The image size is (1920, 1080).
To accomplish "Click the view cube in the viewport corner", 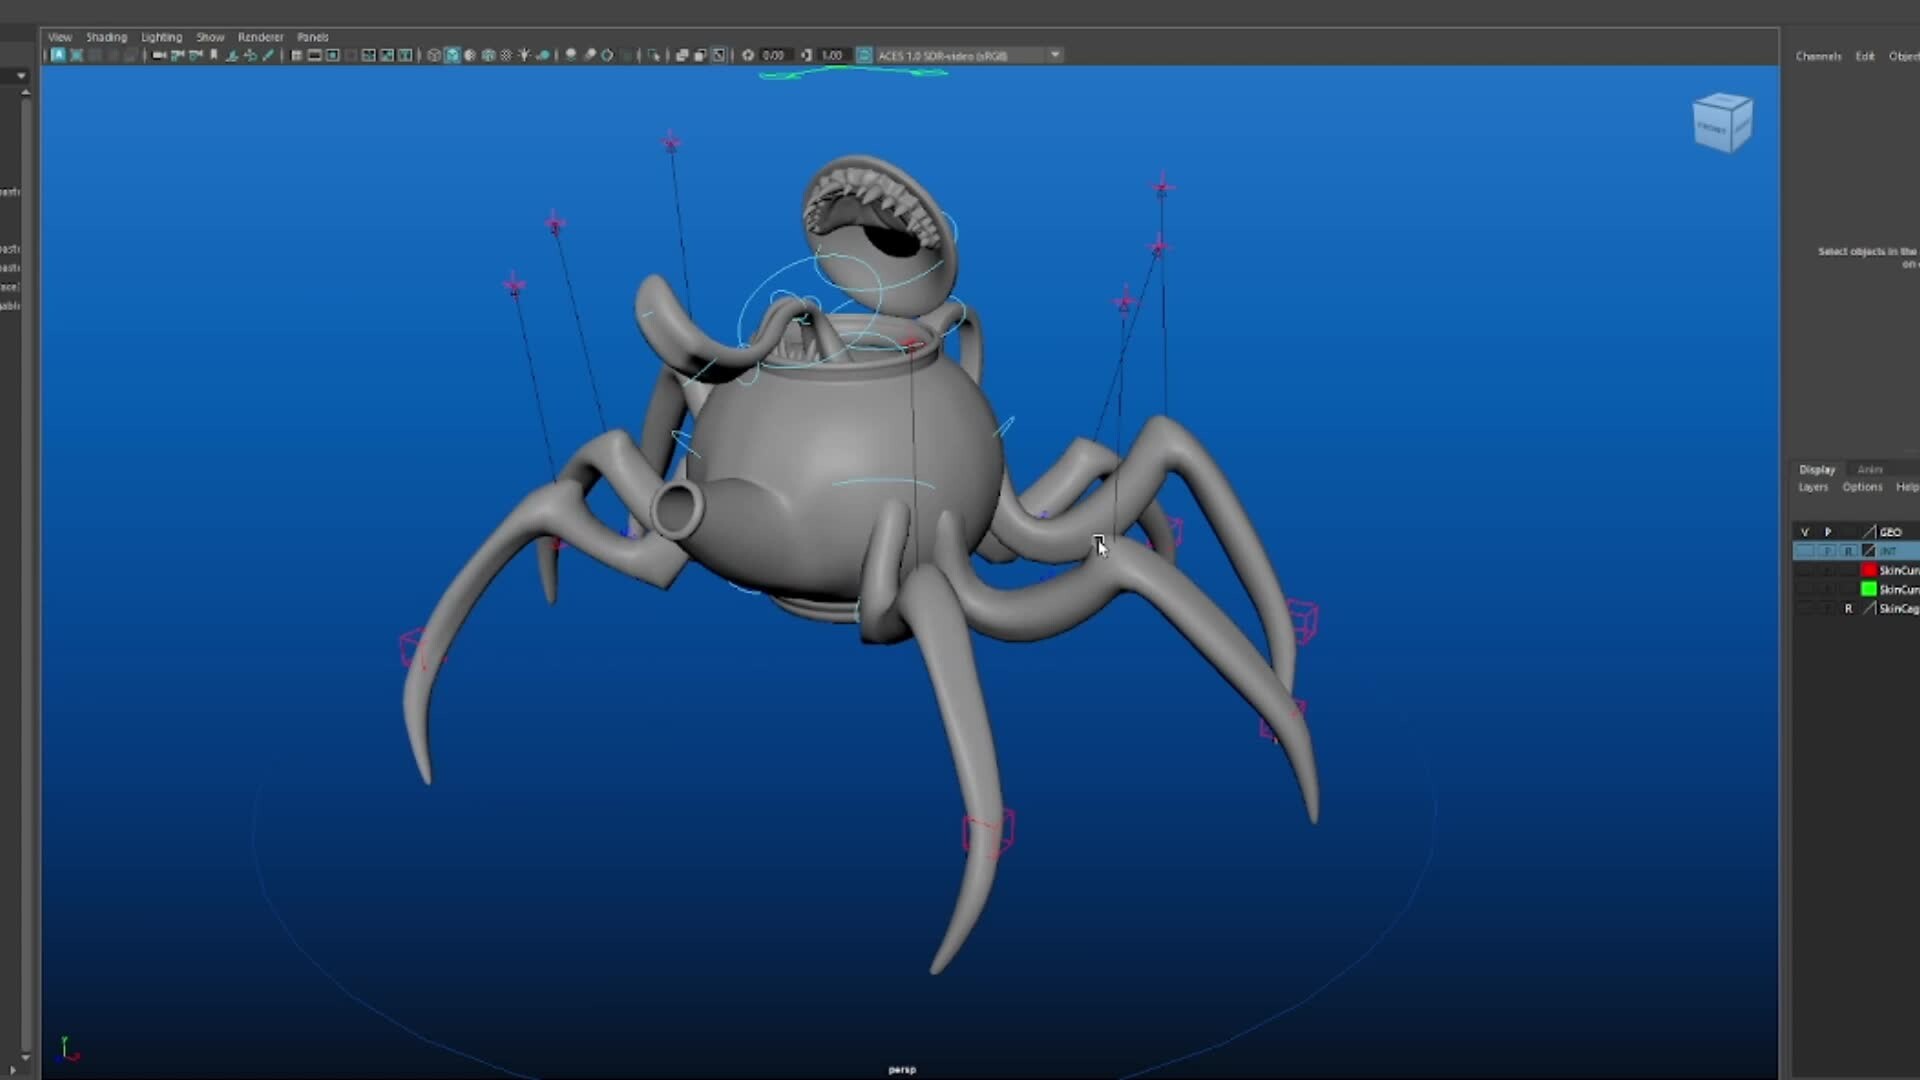I will (1722, 120).
